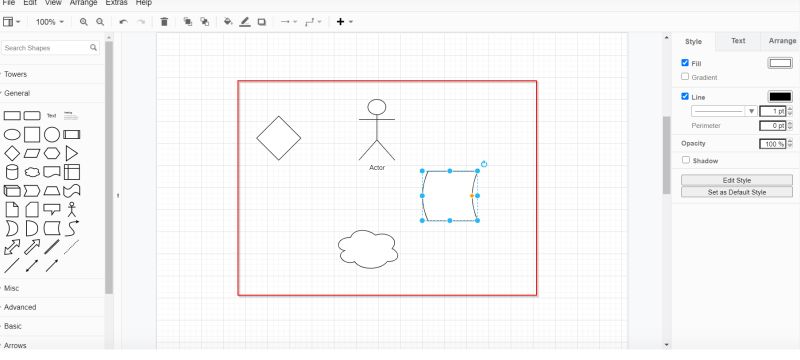
Task: Select the ellipse shape in General palette
Action: [12, 135]
